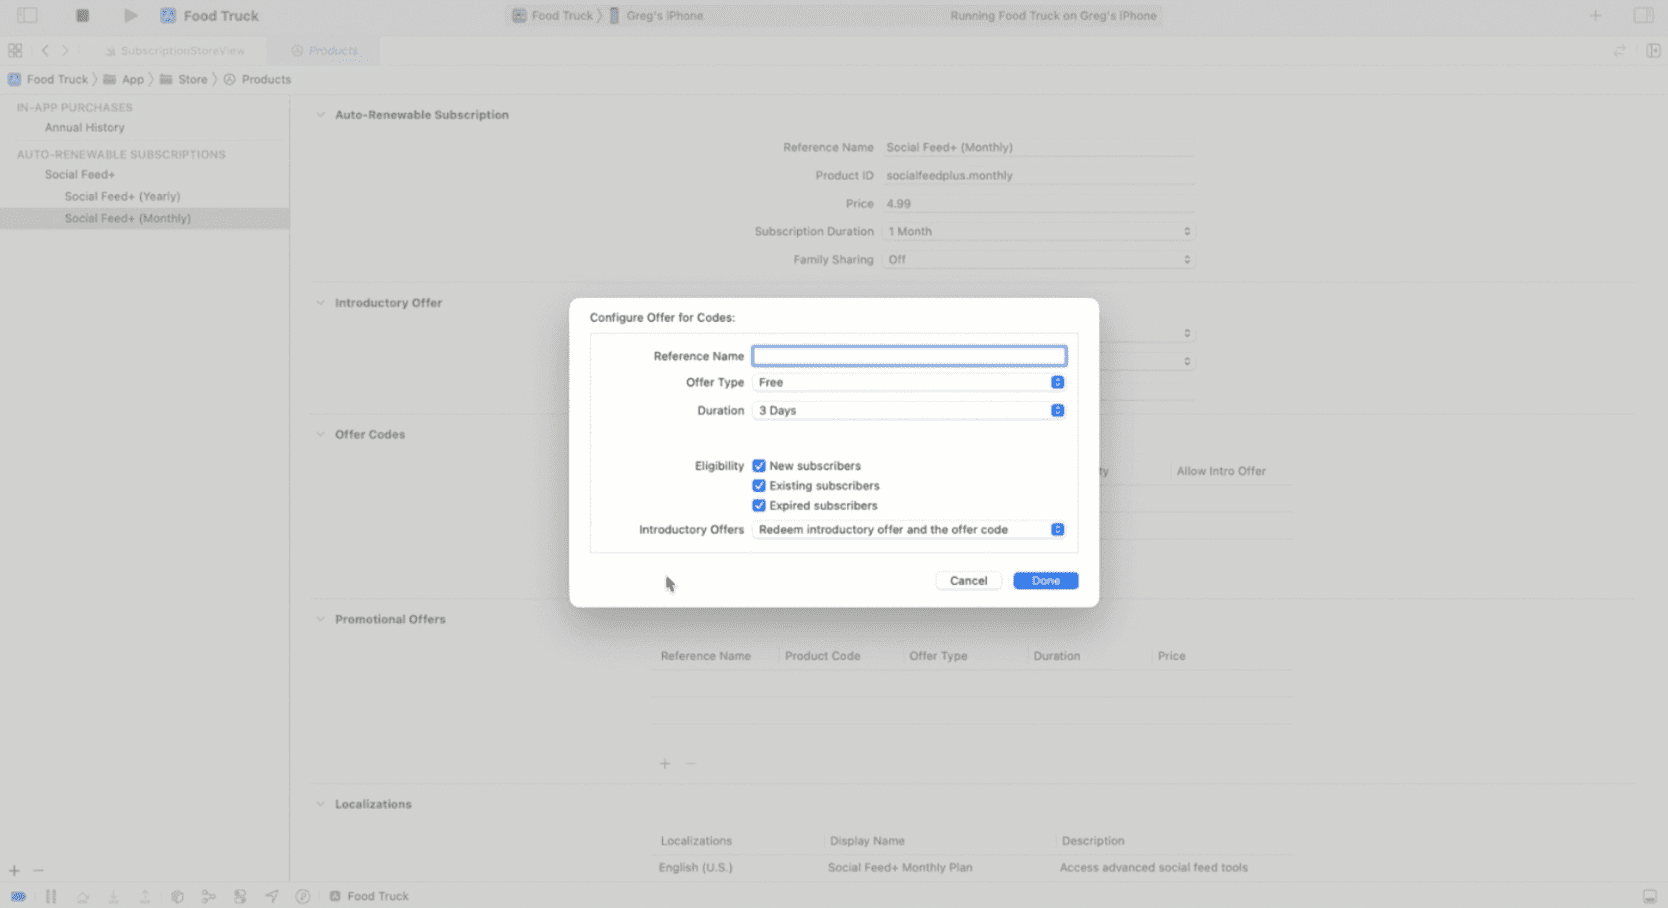Click the Reference Name text field
Viewport: 1668px width, 908px height.
[x=908, y=355]
